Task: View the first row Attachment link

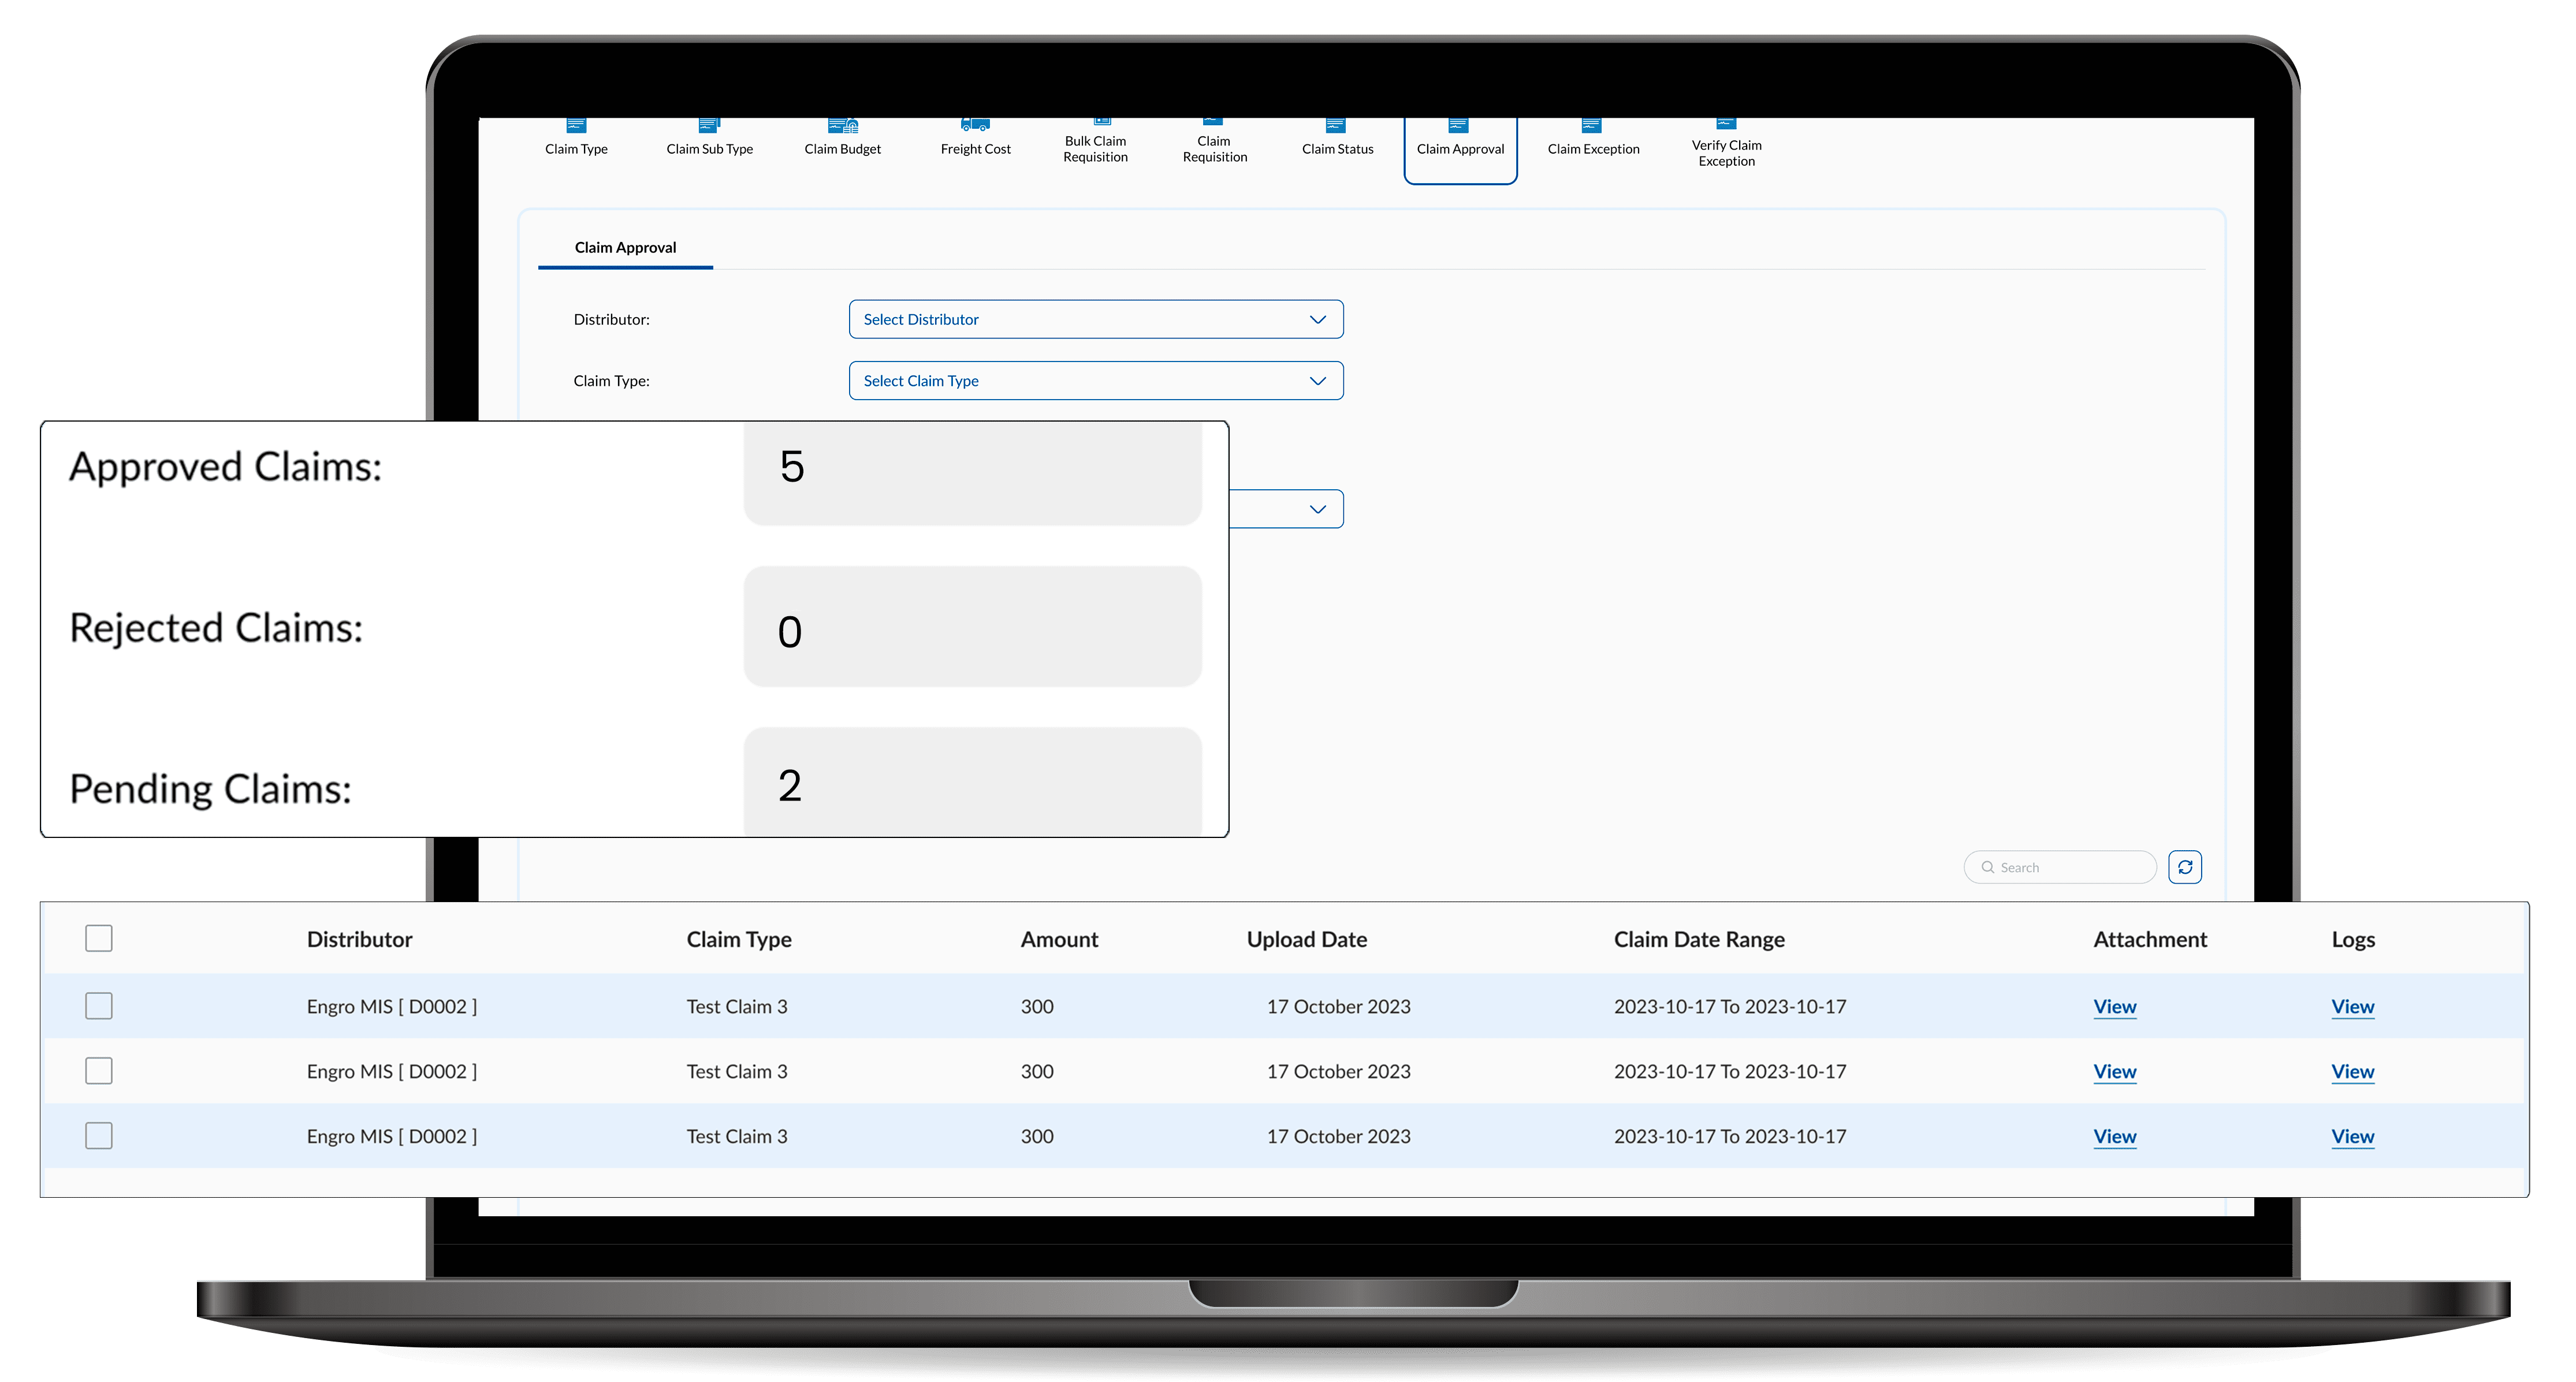Action: [2114, 1006]
